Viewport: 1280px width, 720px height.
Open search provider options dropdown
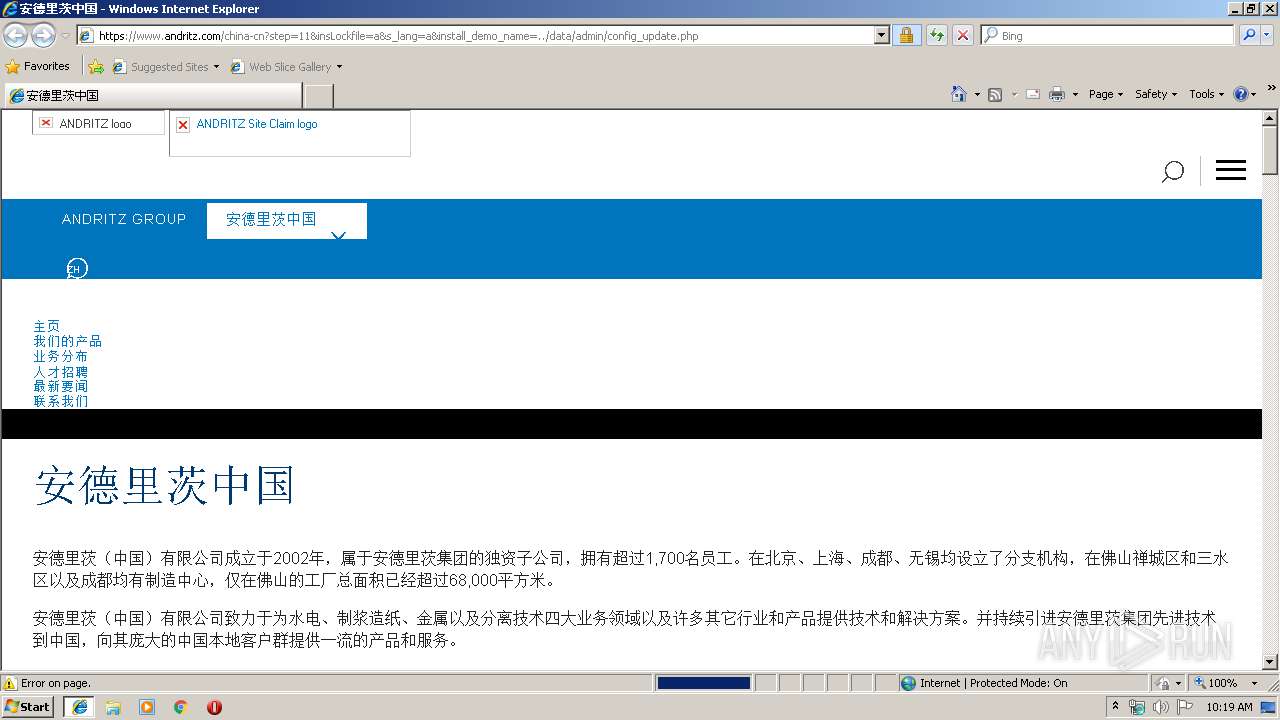click(x=1268, y=35)
